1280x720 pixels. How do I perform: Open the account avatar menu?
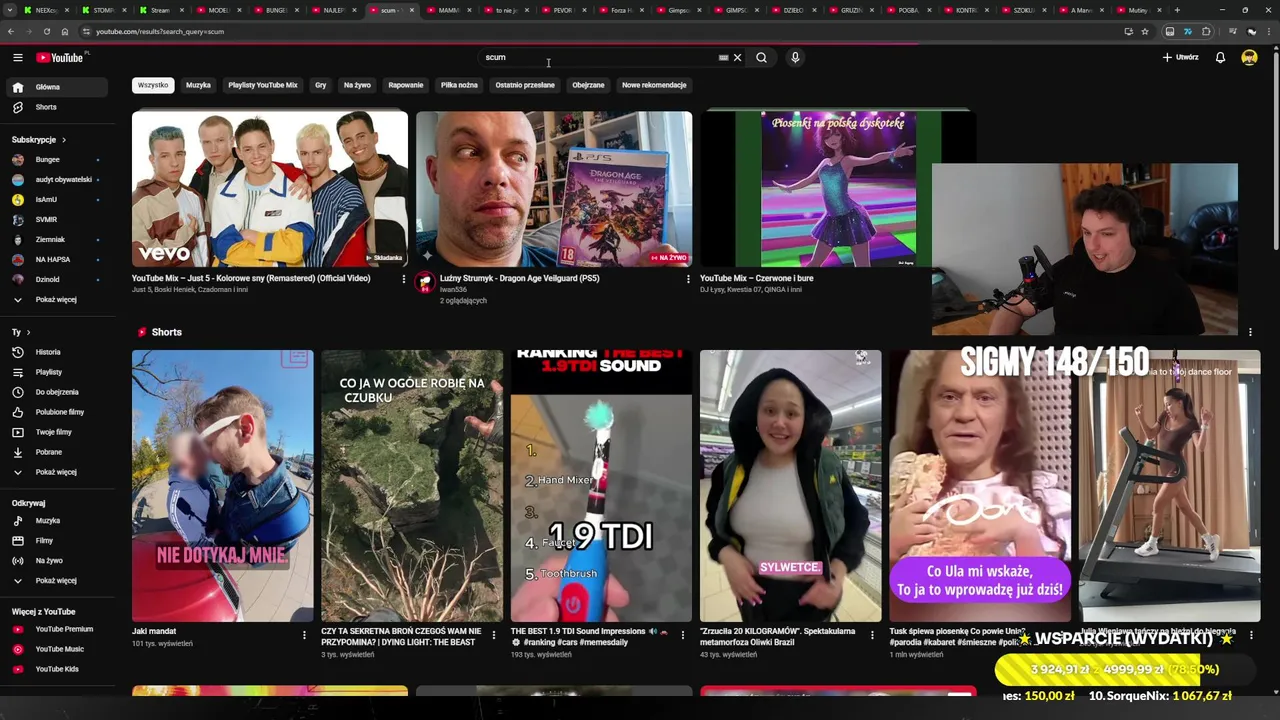[x=1249, y=57]
